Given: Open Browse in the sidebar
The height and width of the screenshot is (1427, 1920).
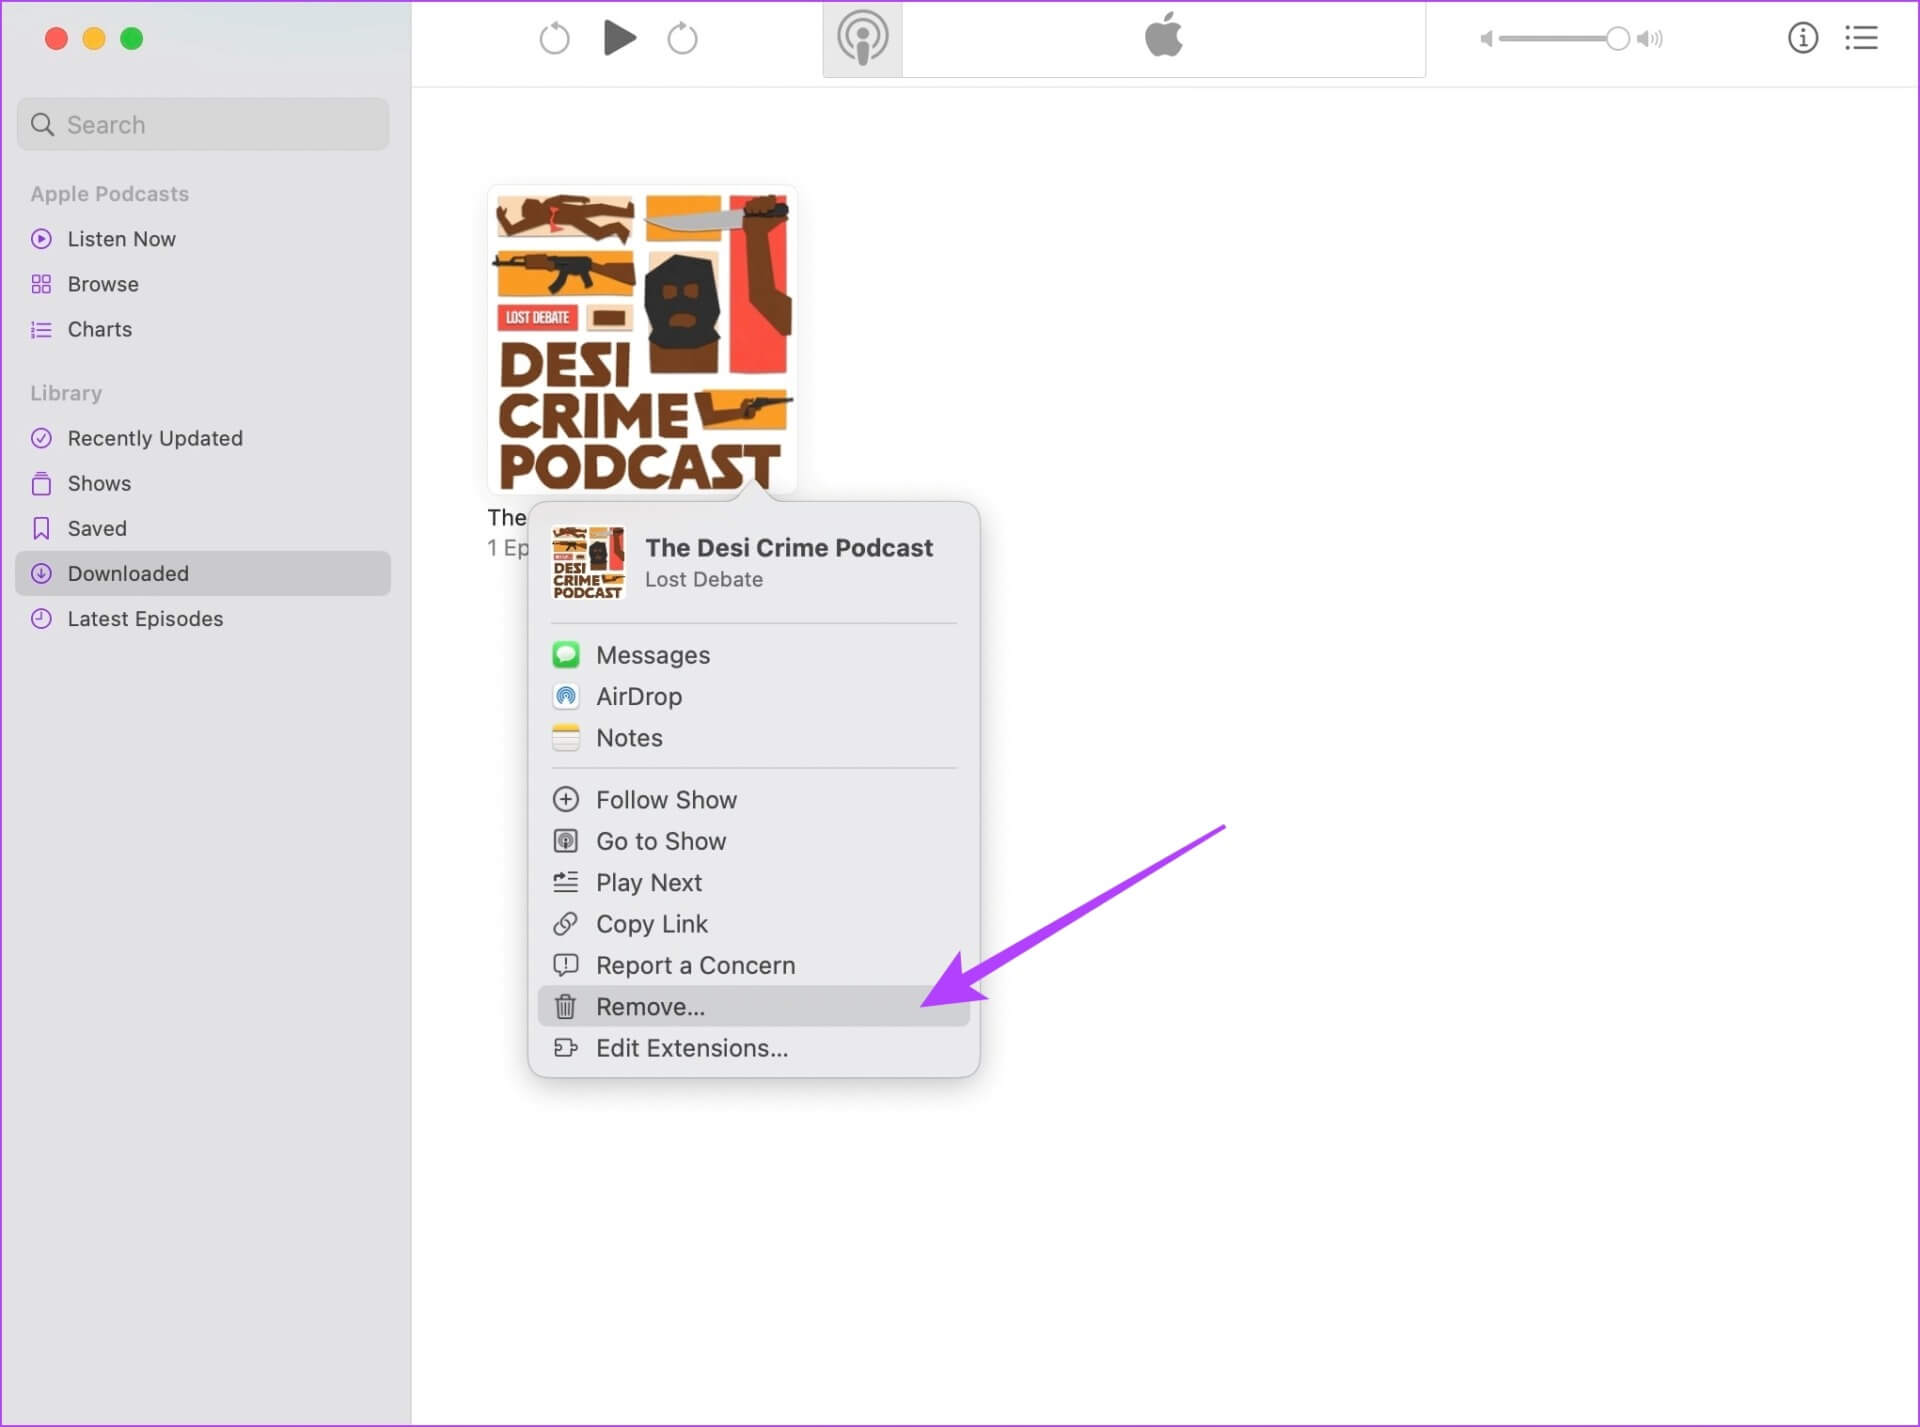Looking at the screenshot, I should pos(203,284).
